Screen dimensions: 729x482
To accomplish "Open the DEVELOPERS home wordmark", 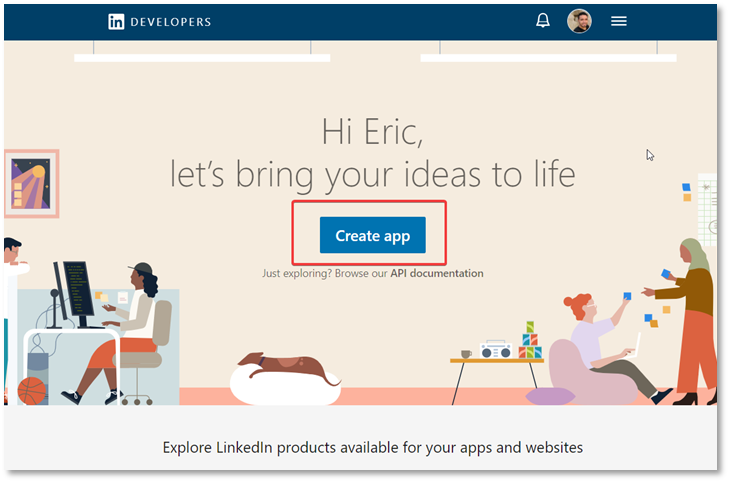I will [x=171, y=22].
